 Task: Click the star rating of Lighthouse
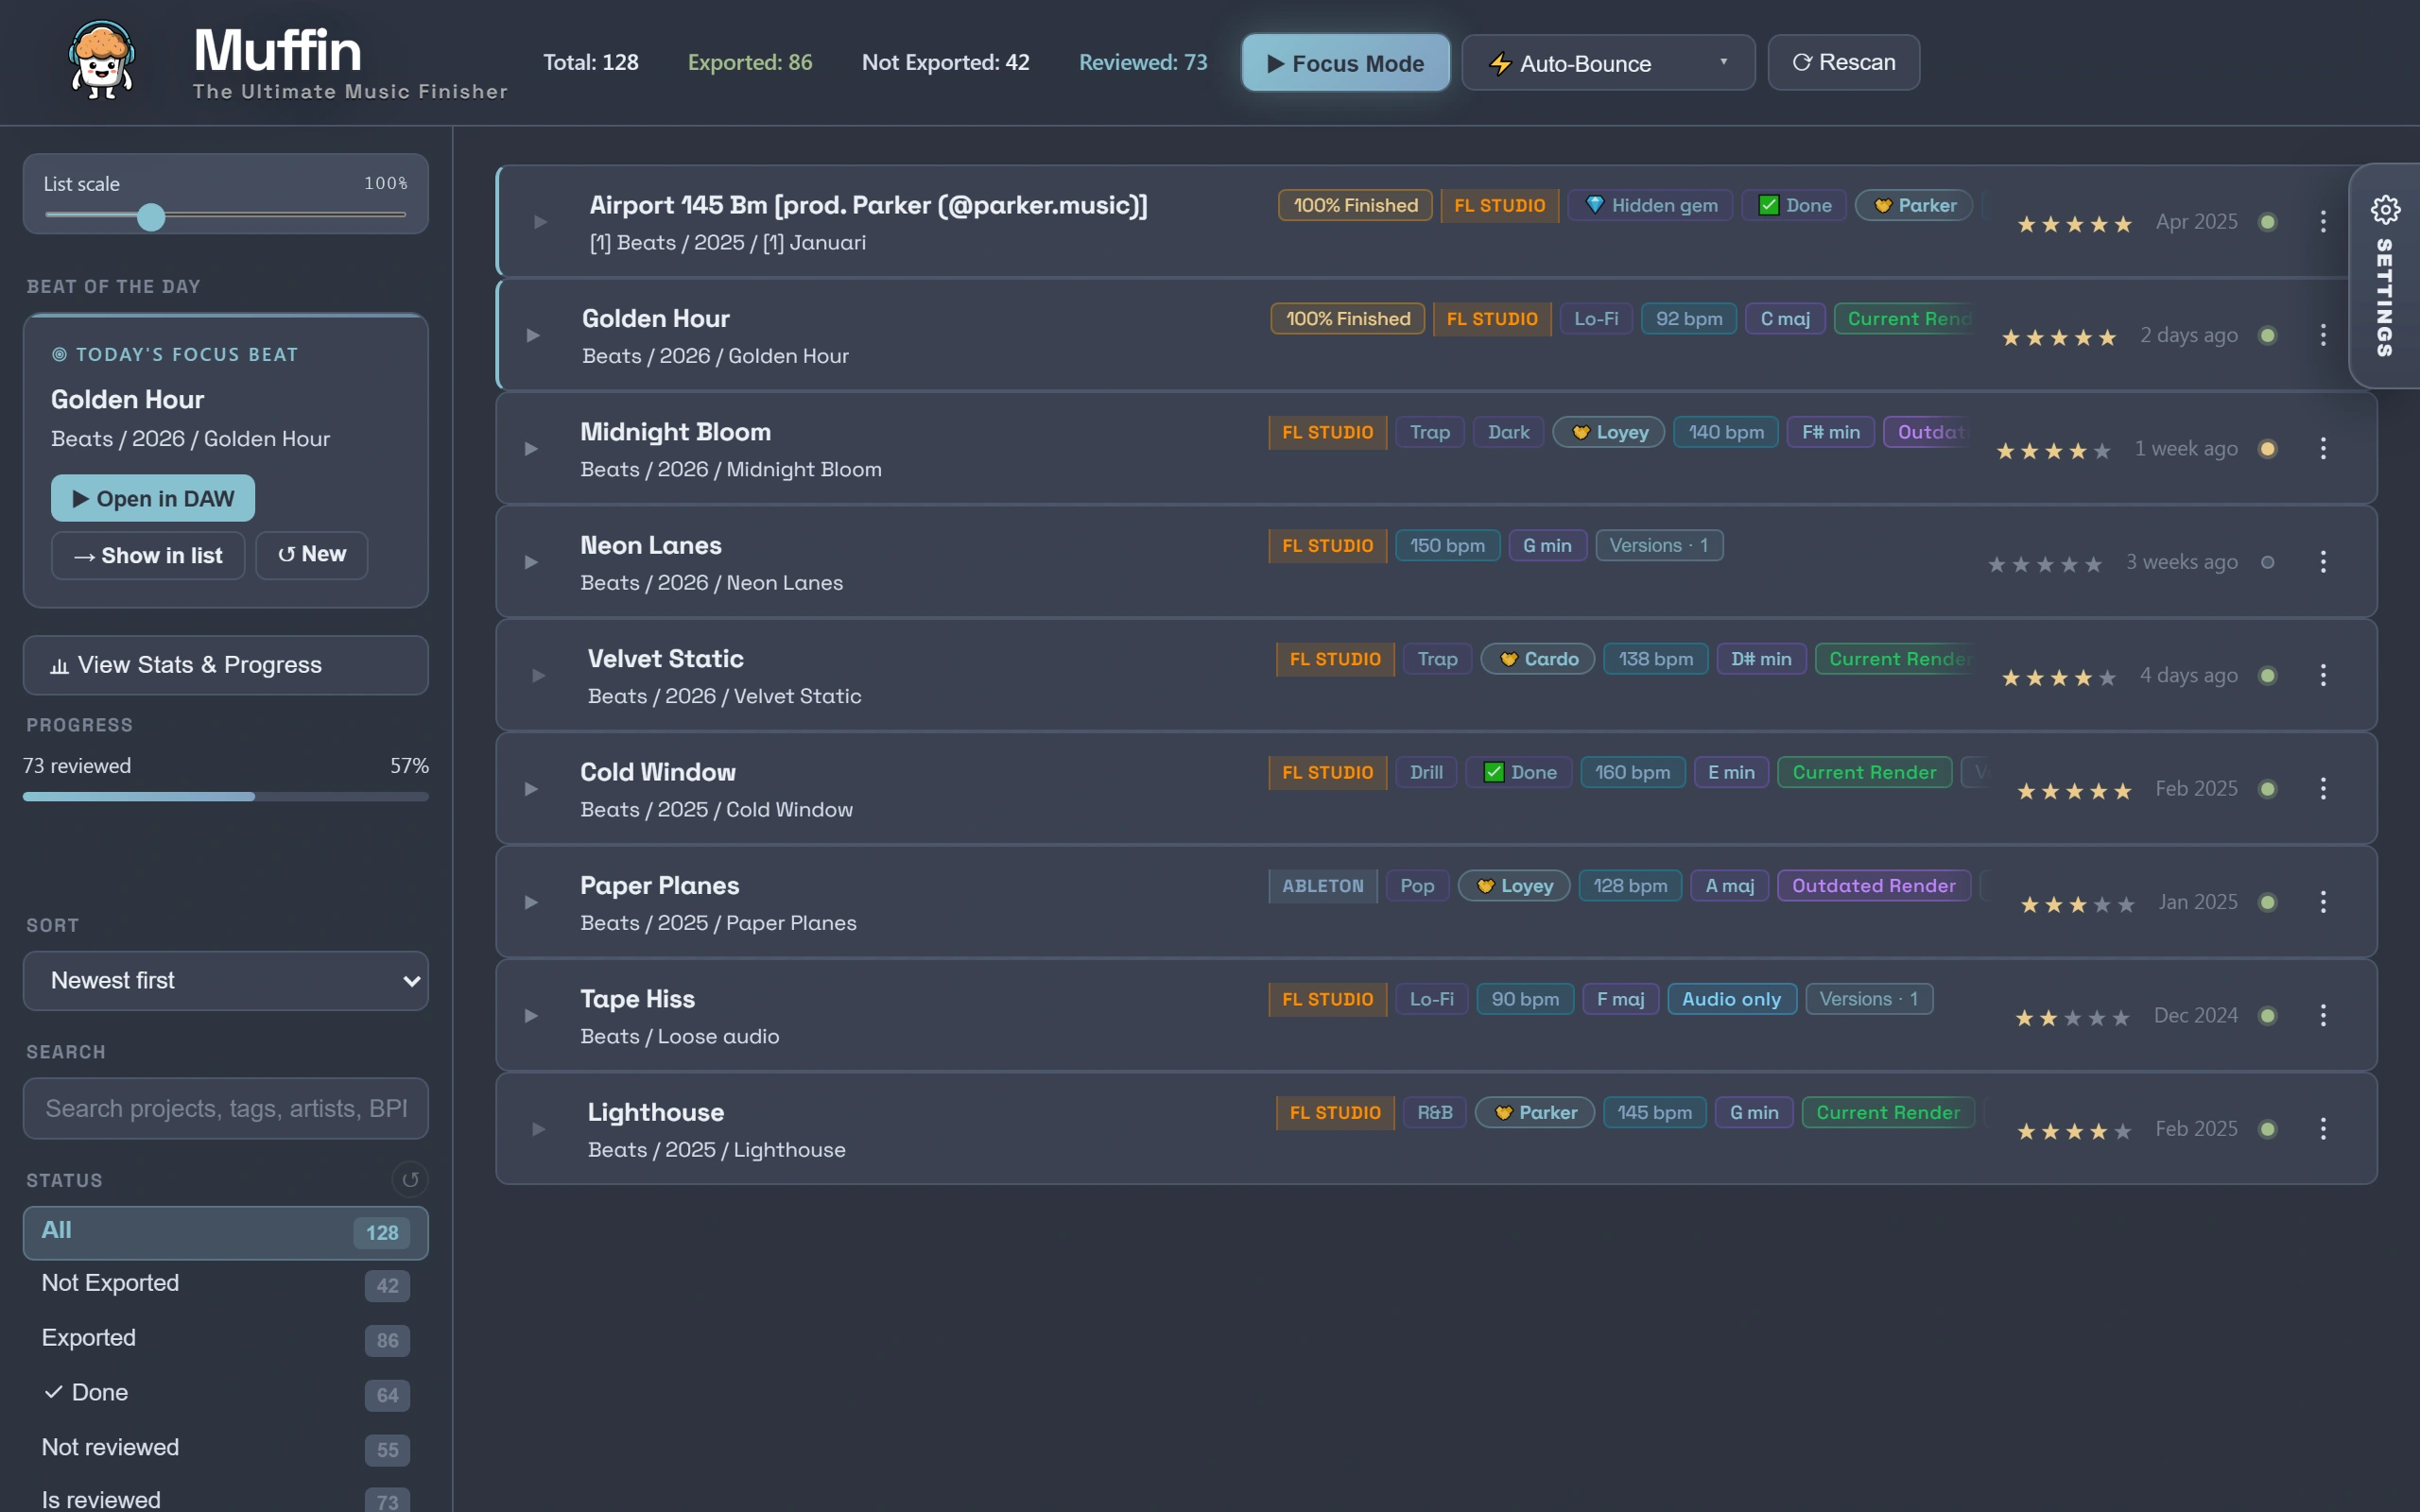[2074, 1131]
